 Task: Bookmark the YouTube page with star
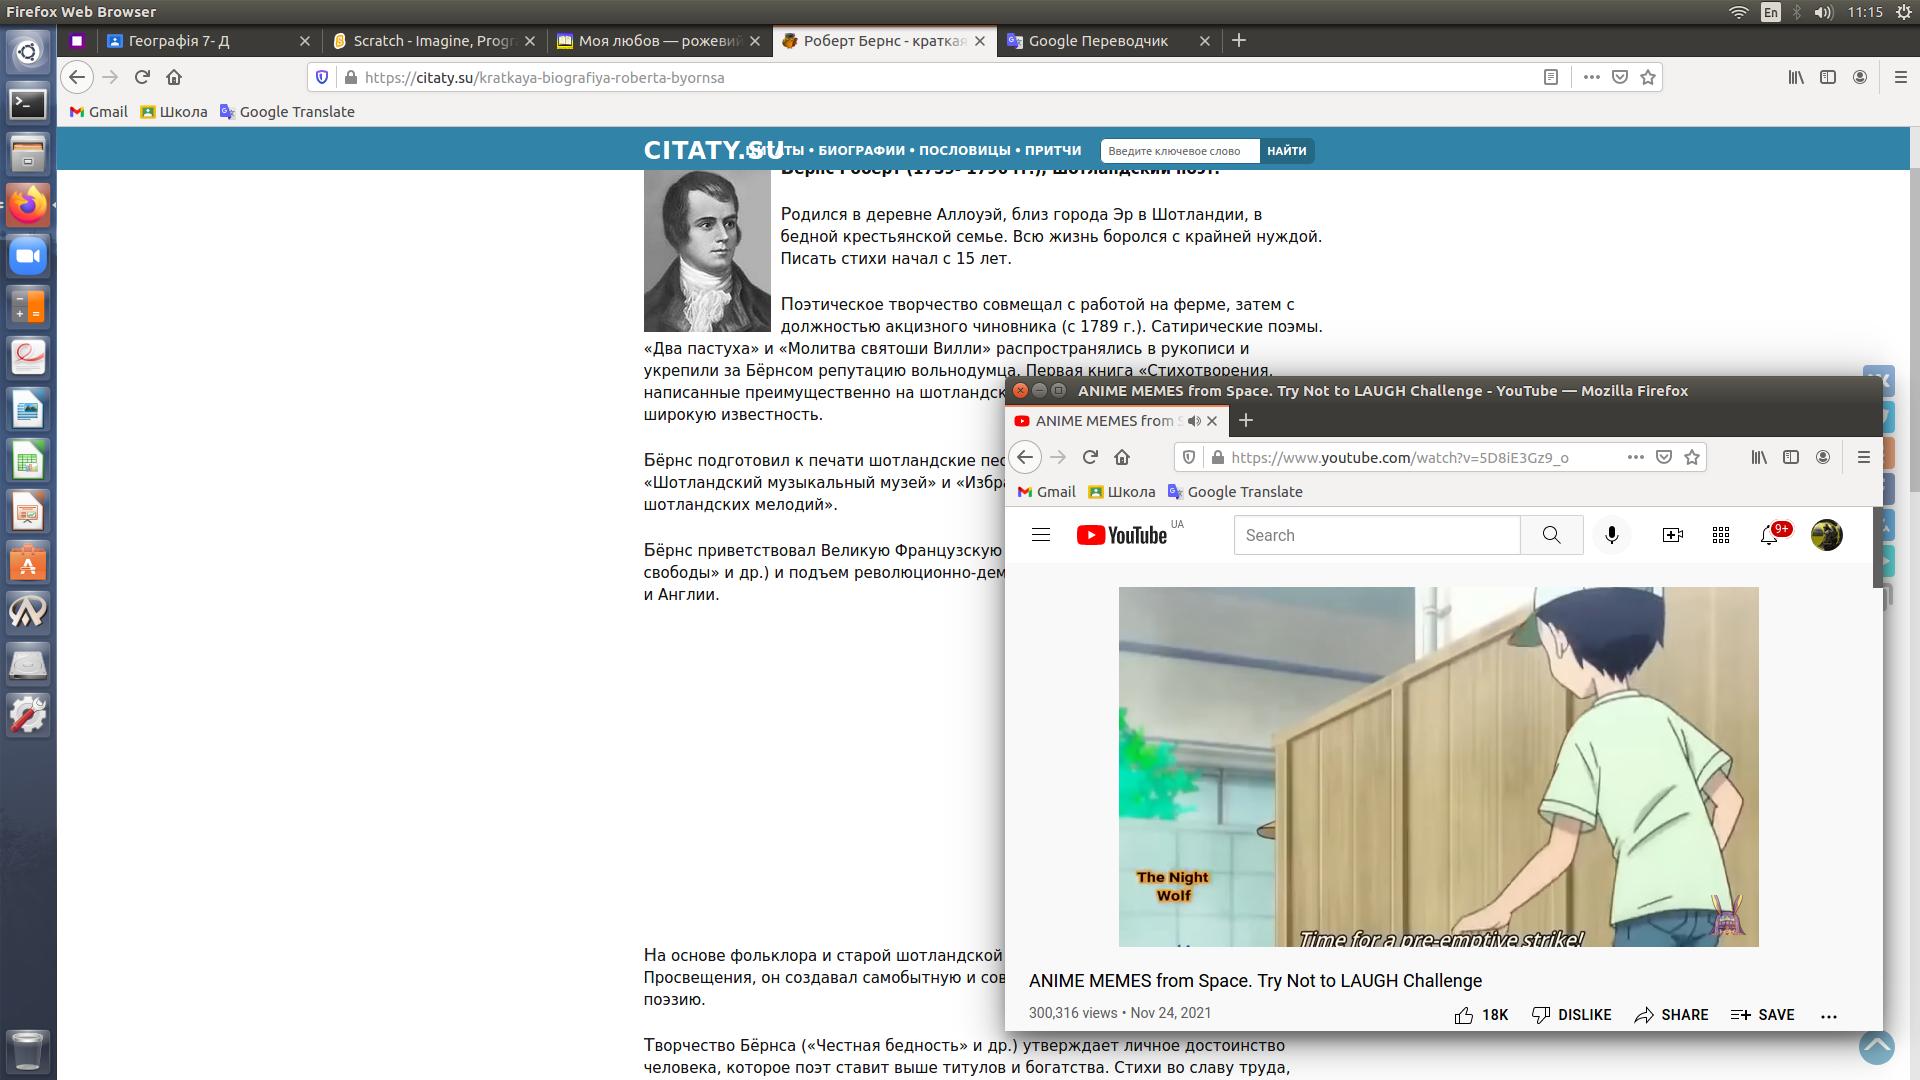(x=1692, y=457)
